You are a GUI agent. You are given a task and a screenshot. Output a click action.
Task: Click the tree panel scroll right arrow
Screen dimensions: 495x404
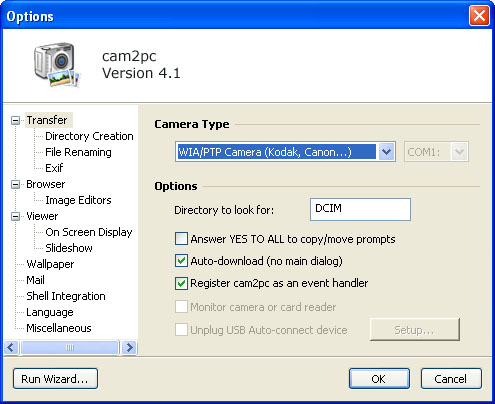coord(129,348)
